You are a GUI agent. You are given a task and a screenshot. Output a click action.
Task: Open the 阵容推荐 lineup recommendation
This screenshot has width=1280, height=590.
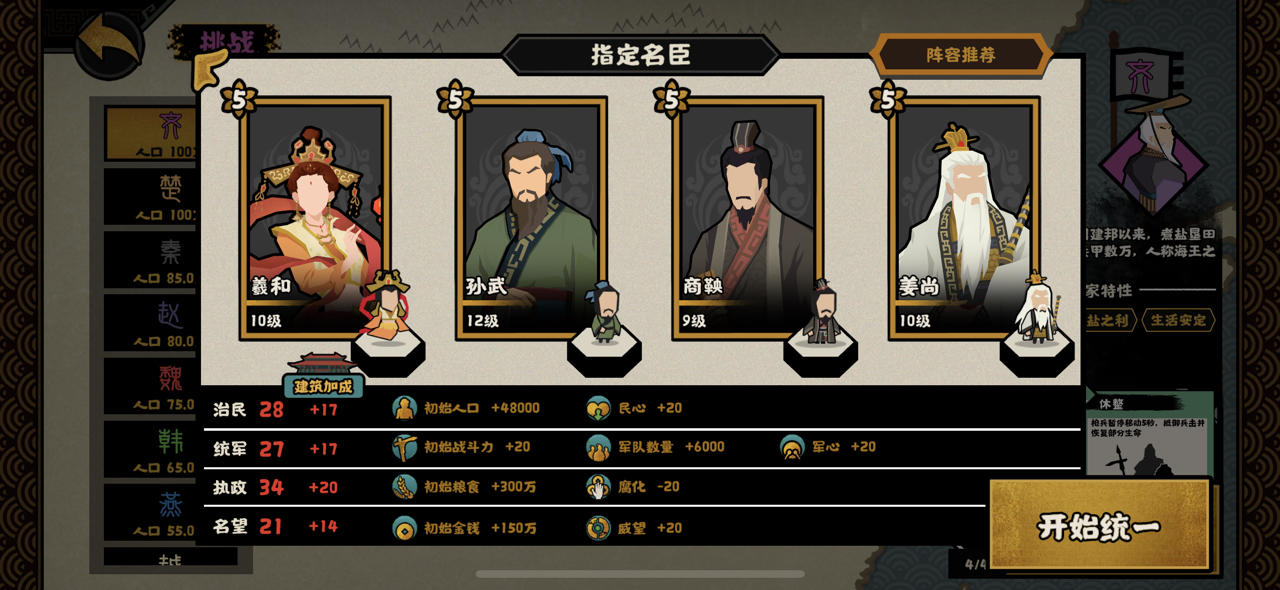961,55
